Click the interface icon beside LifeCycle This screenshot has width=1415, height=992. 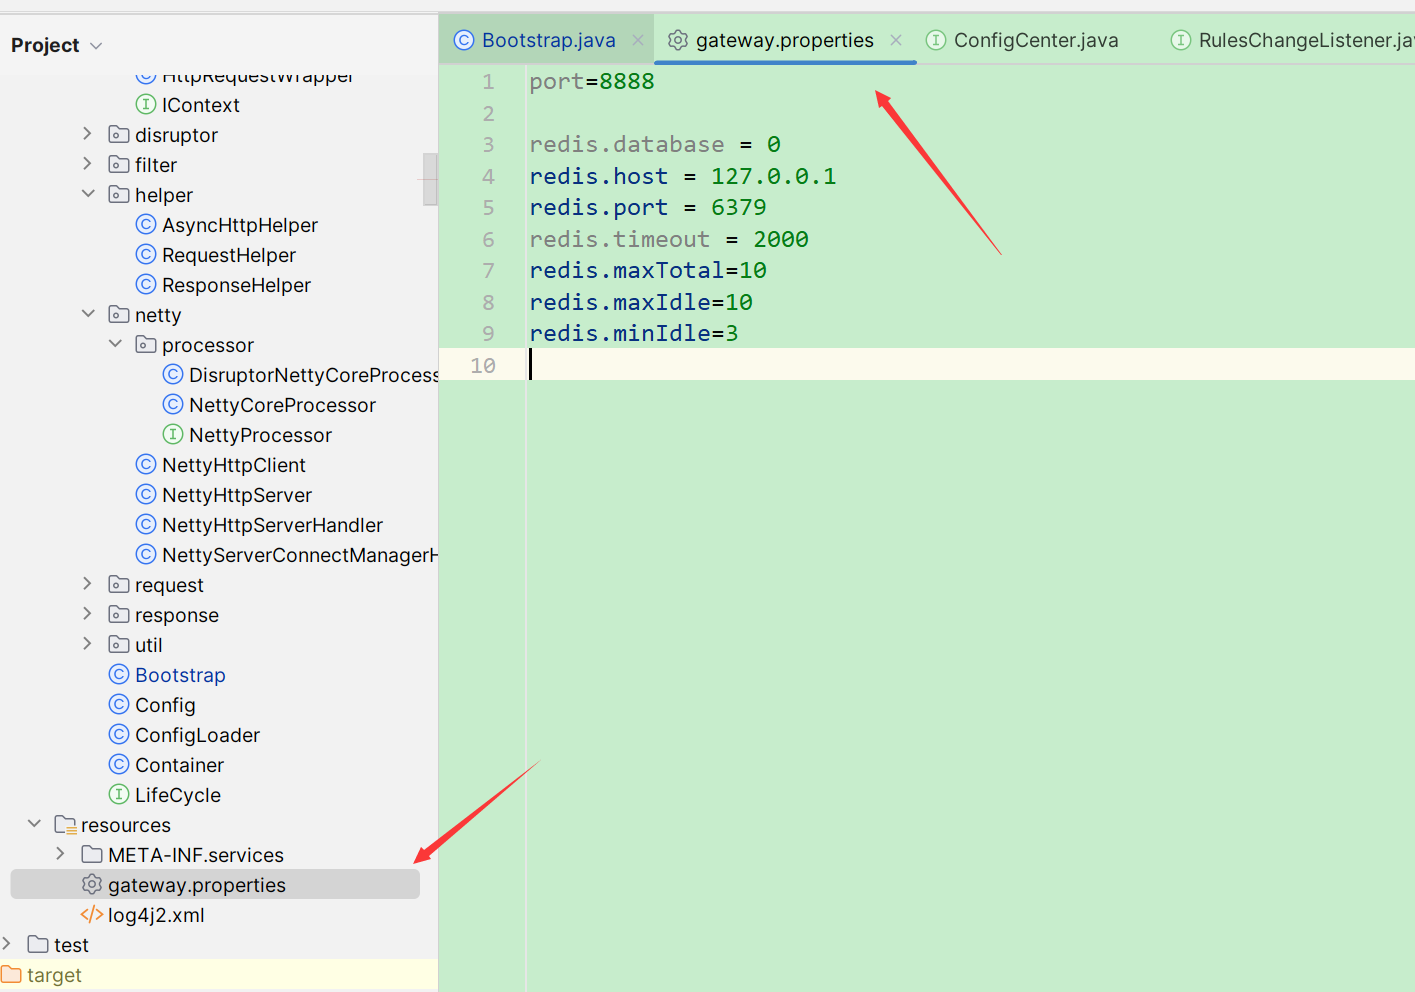pyautogui.click(x=119, y=795)
